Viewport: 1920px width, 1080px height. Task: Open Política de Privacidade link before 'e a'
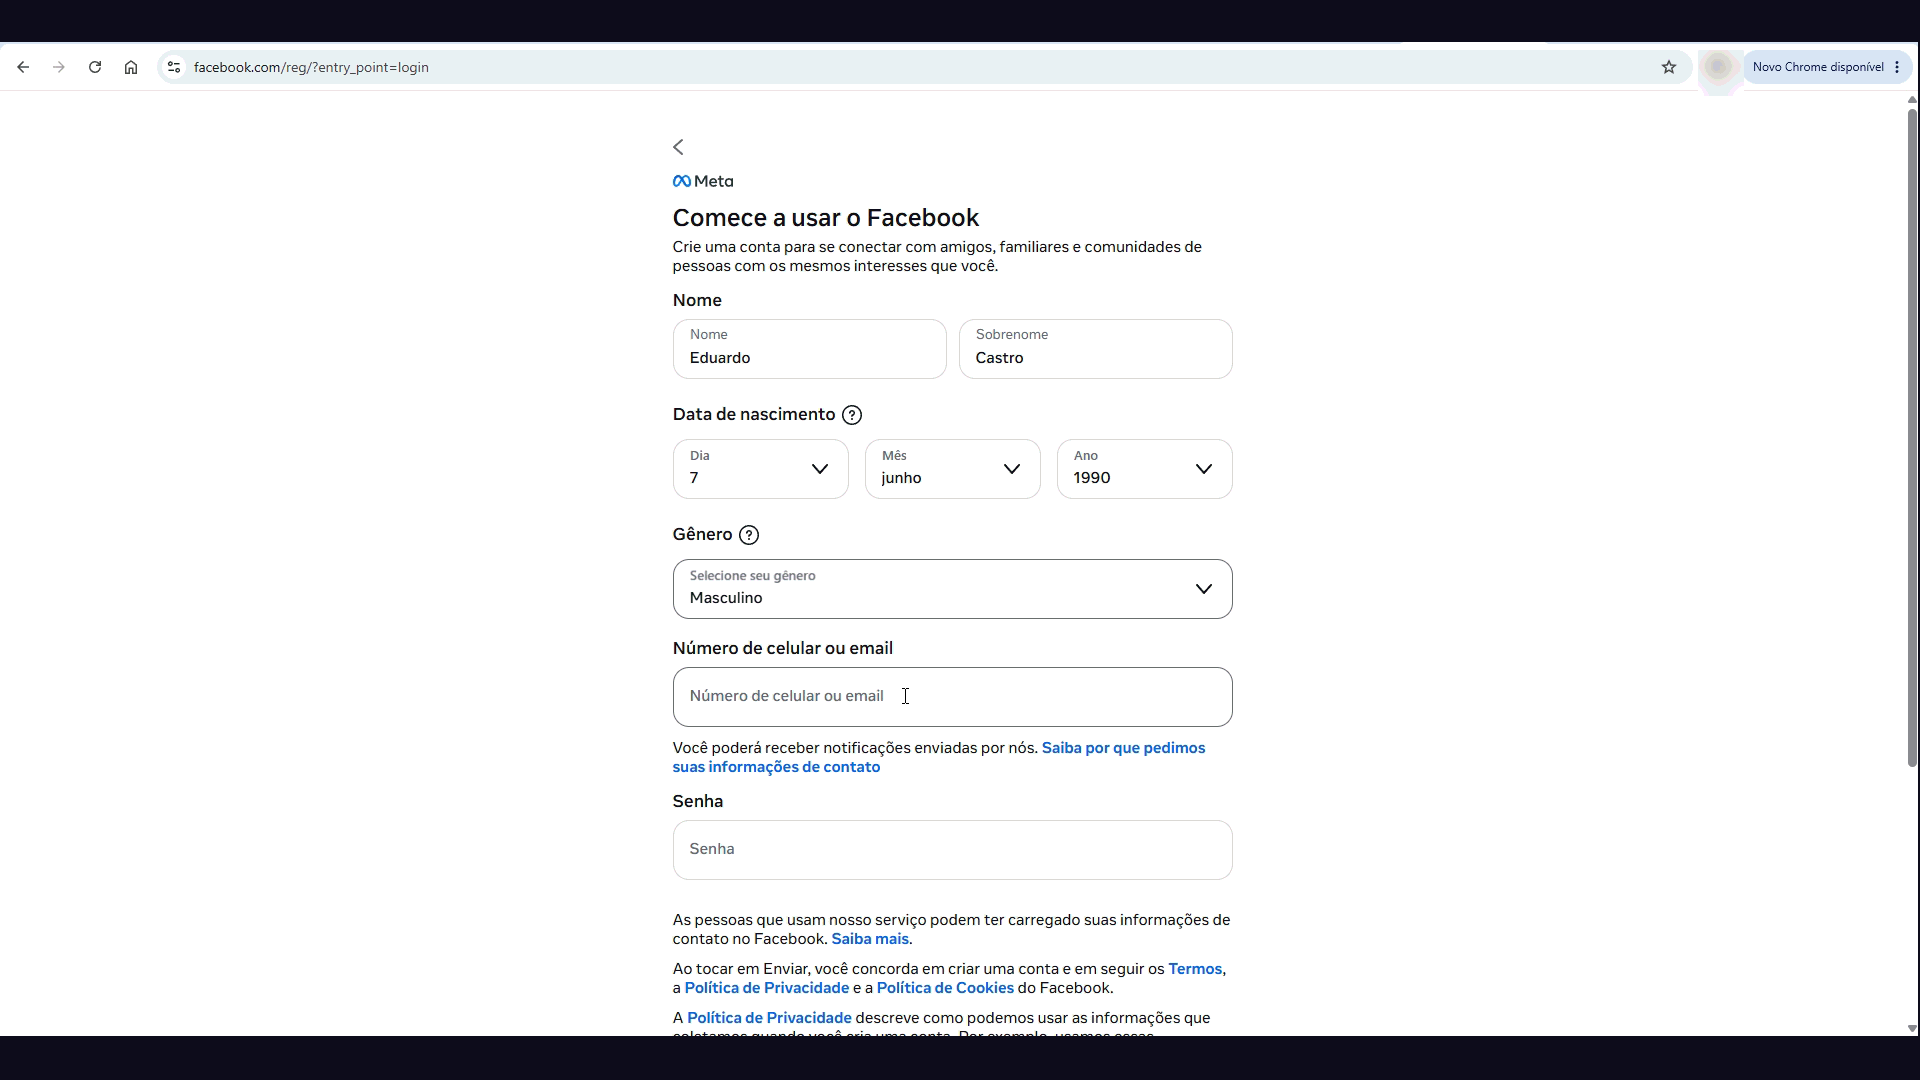click(x=767, y=988)
